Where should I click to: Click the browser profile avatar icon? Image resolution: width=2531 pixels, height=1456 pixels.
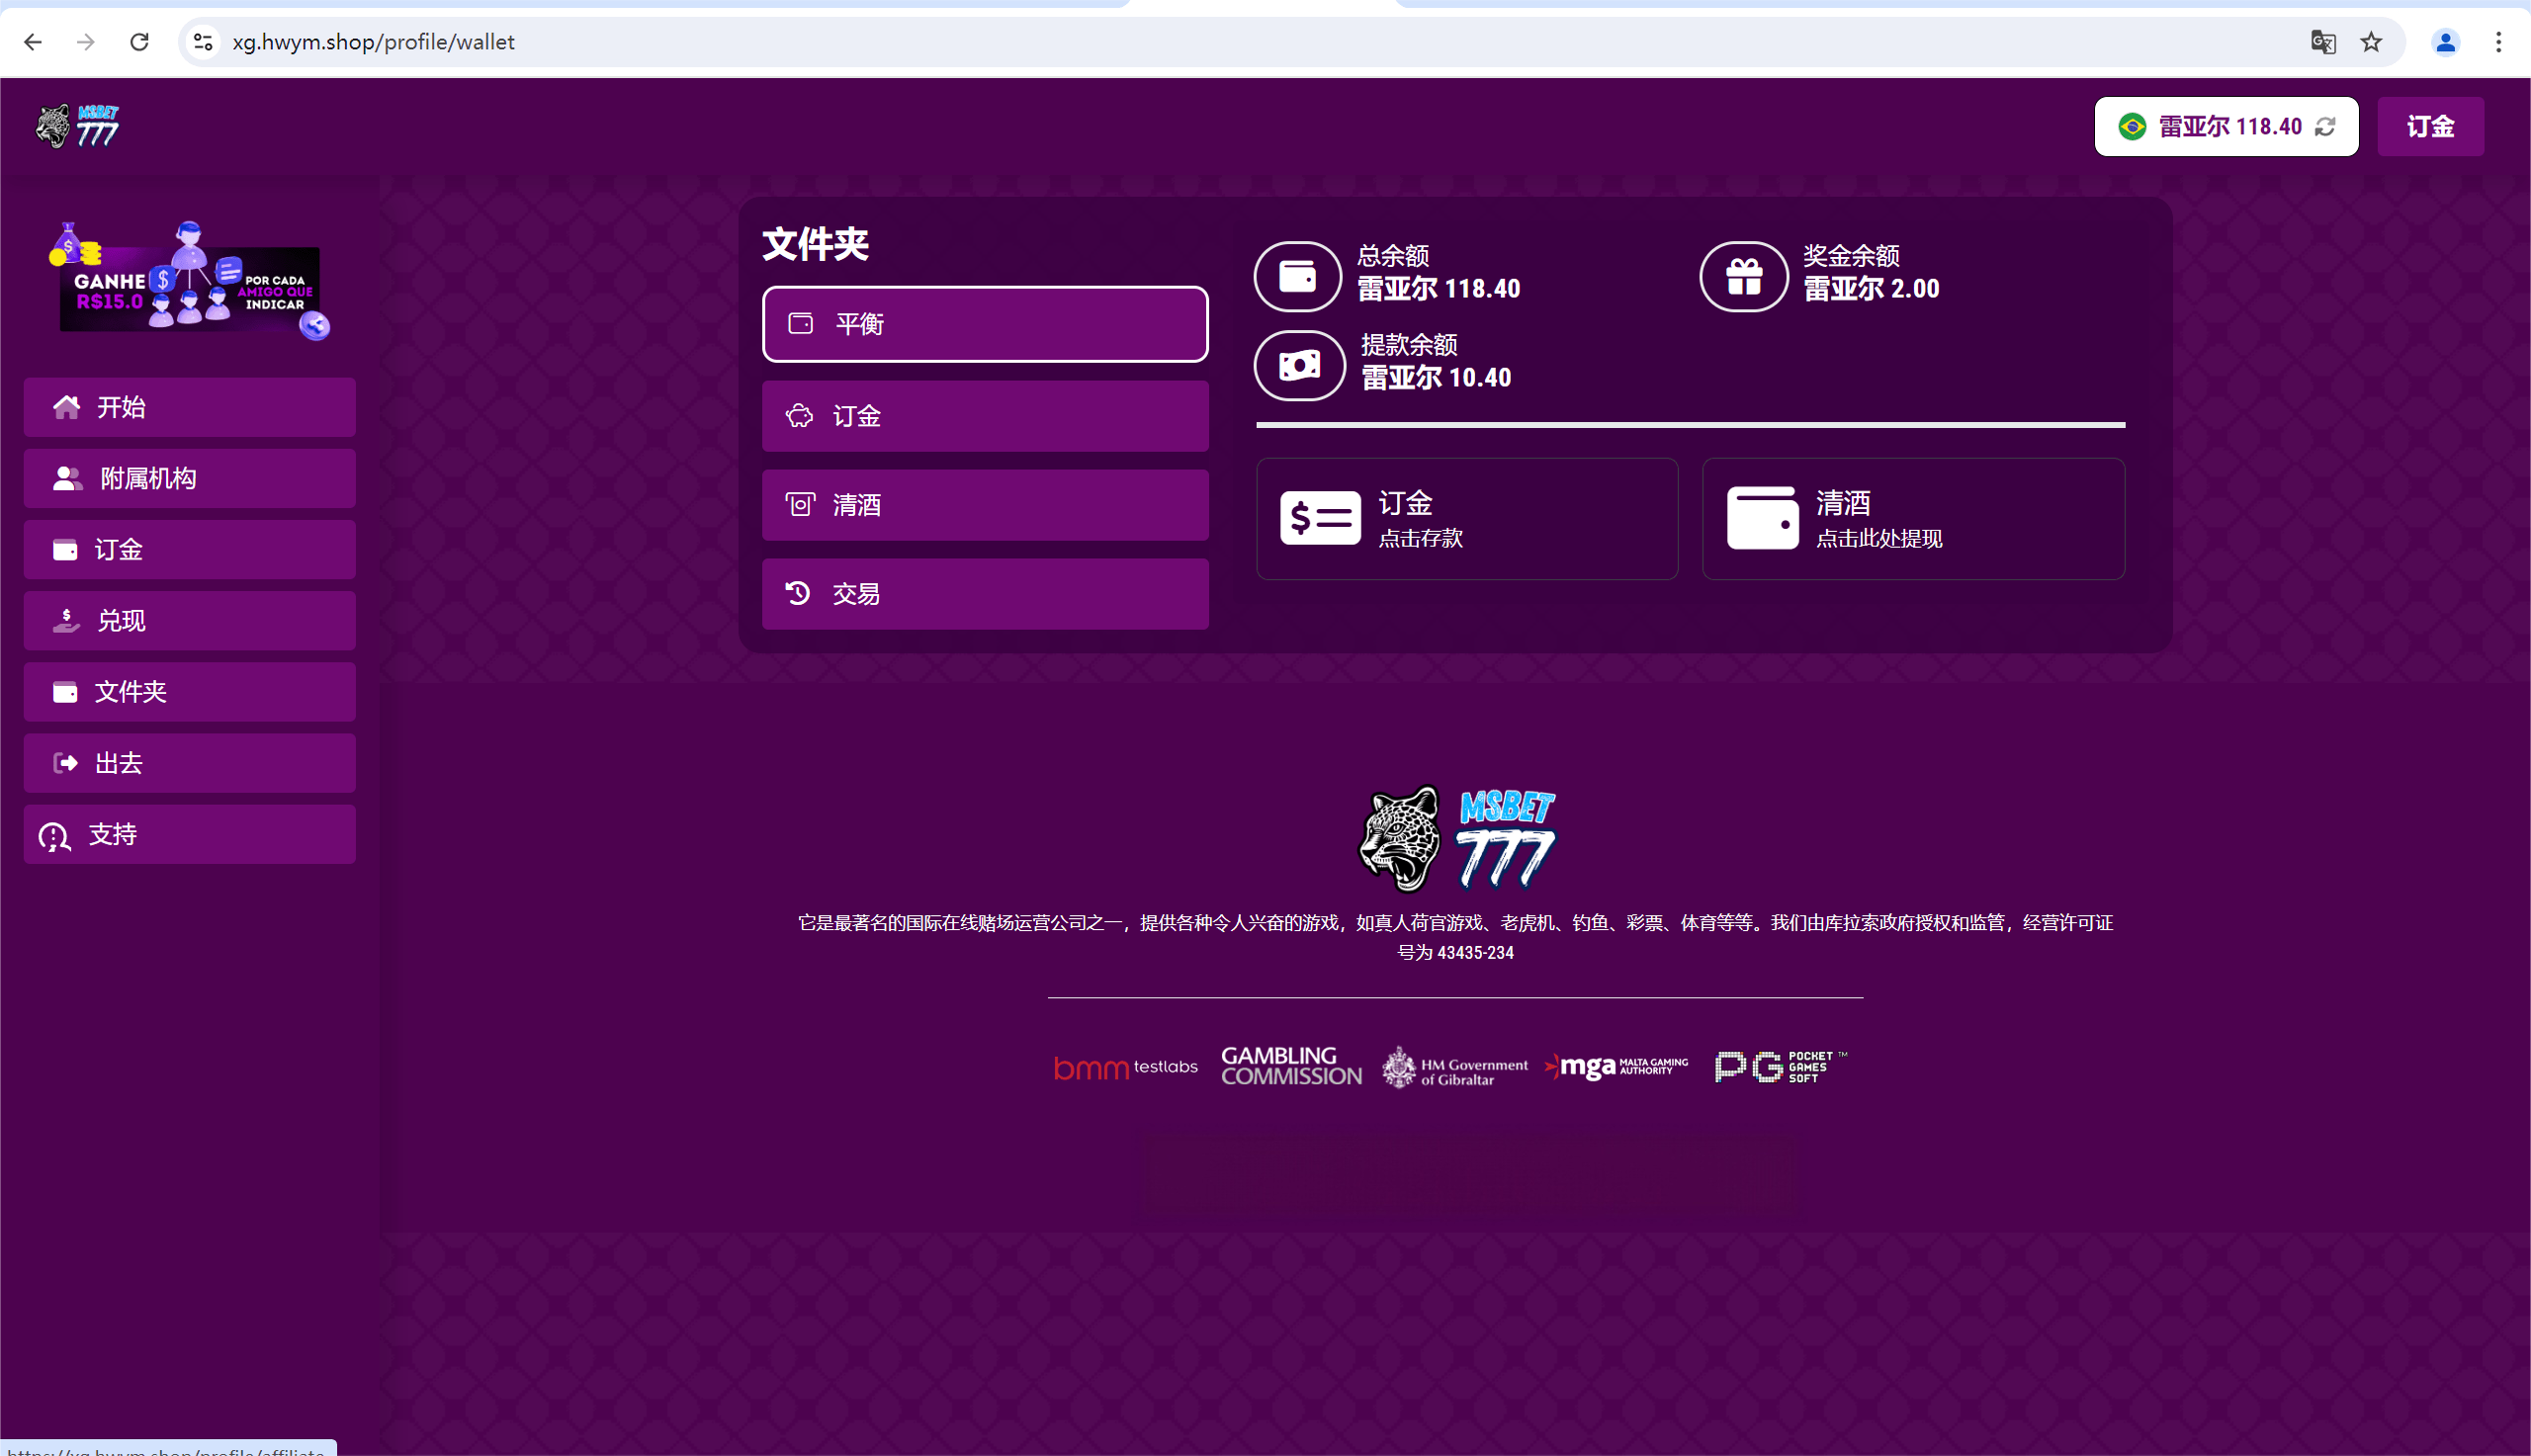[x=2445, y=42]
